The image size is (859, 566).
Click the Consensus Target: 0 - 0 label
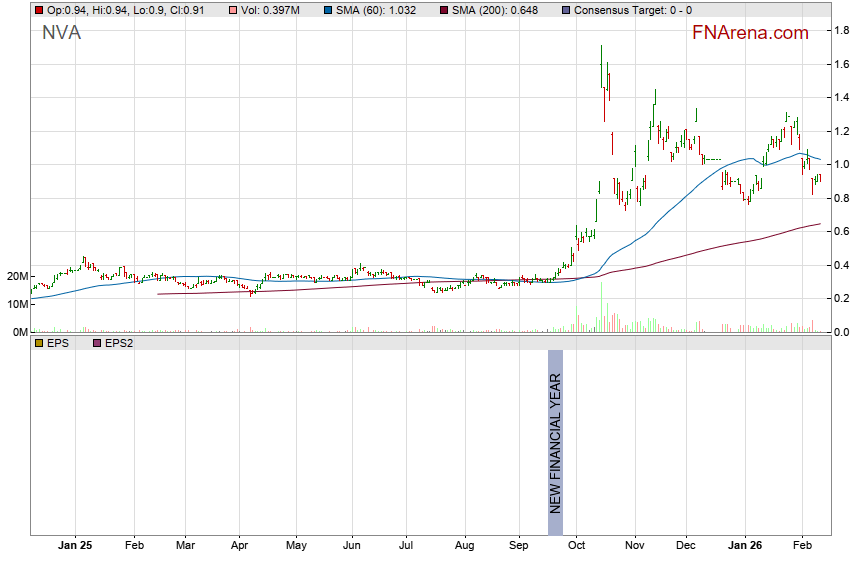631,10
